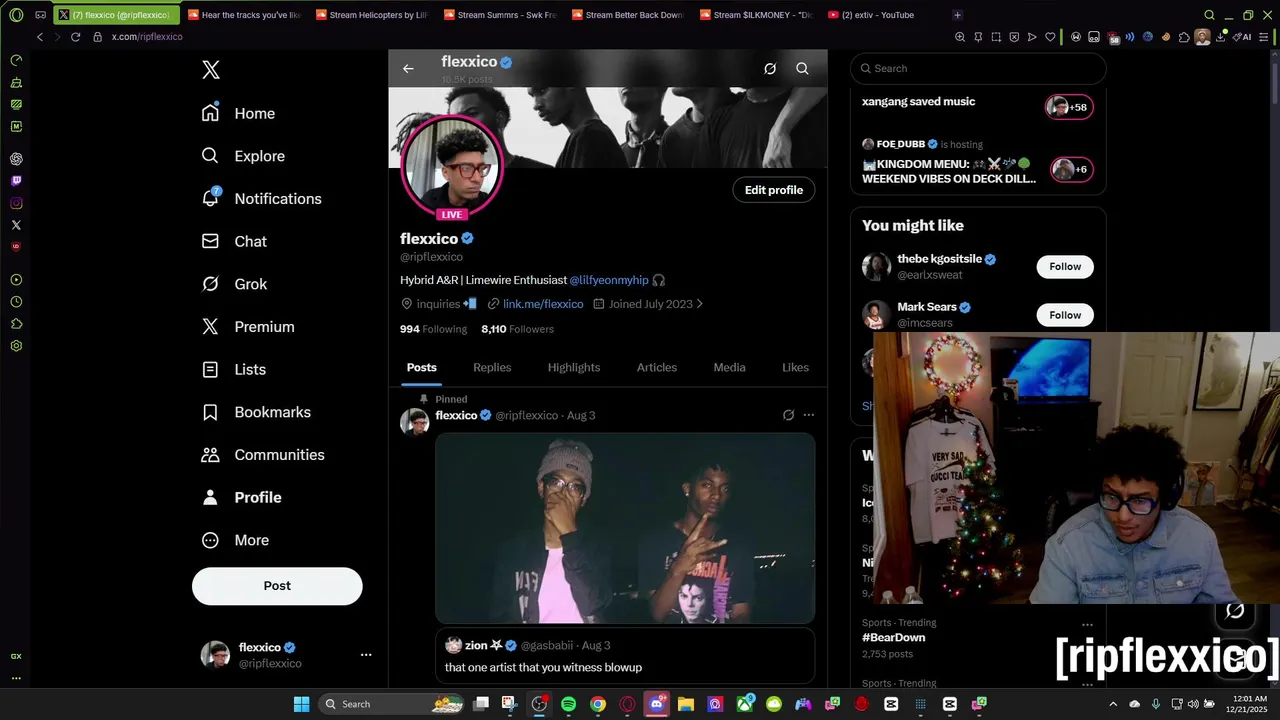The width and height of the screenshot is (1280, 720).
Task: Click Grok icon on pinned post
Action: (x=788, y=415)
